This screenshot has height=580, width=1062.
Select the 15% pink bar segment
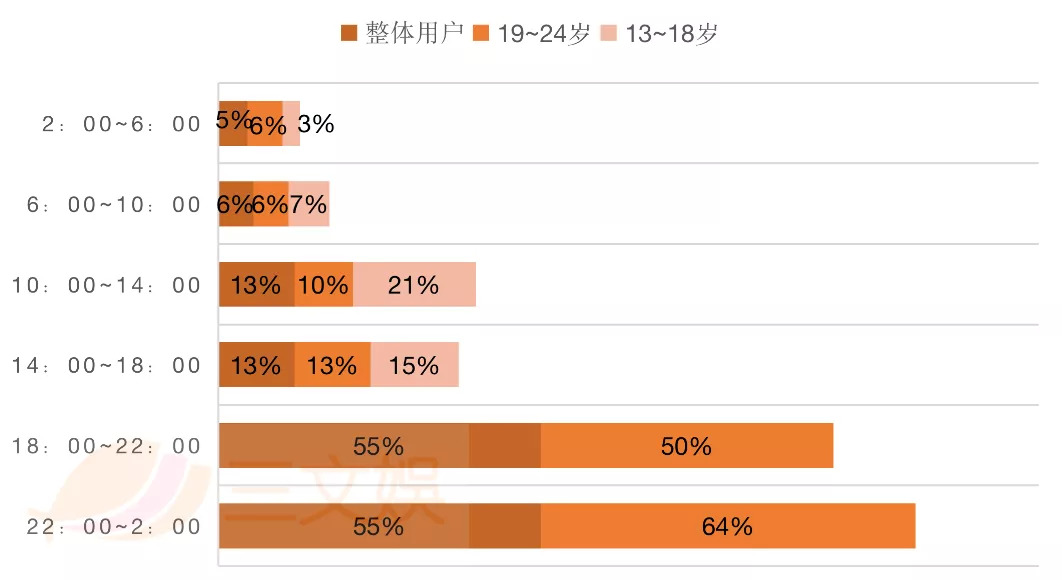[414, 365]
